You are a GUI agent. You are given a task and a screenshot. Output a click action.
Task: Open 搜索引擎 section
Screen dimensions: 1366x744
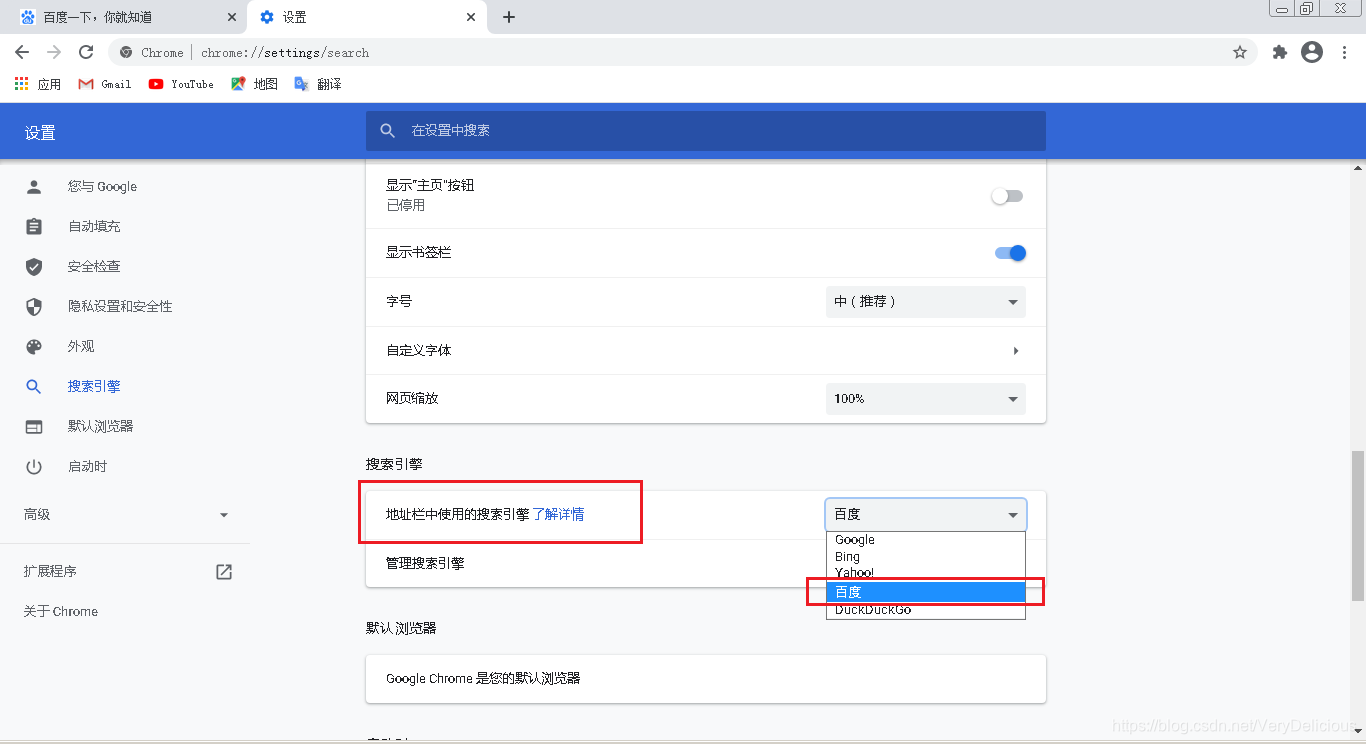pos(94,386)
